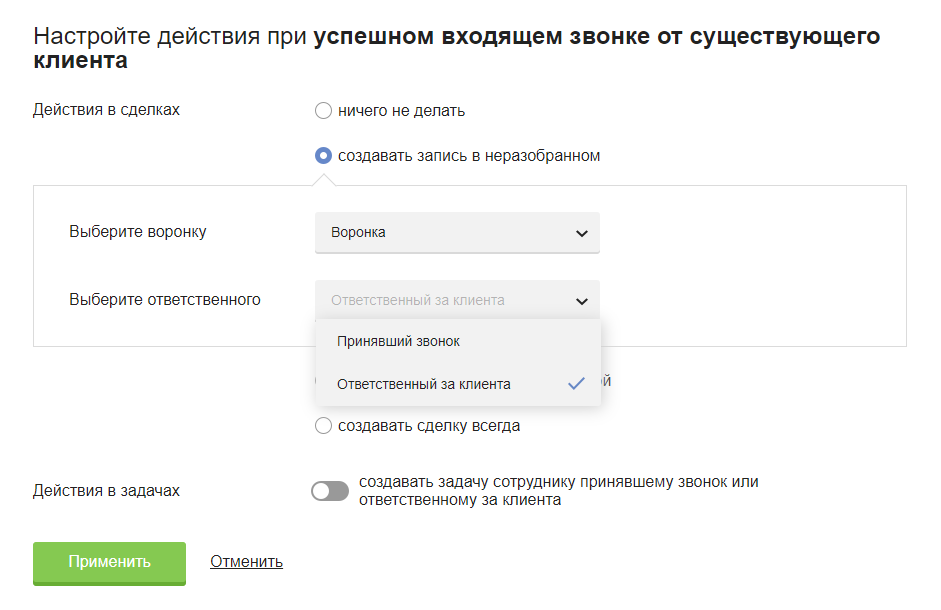Pick "Принявший звонок" from the dropdown list

(x=398, y=341)
